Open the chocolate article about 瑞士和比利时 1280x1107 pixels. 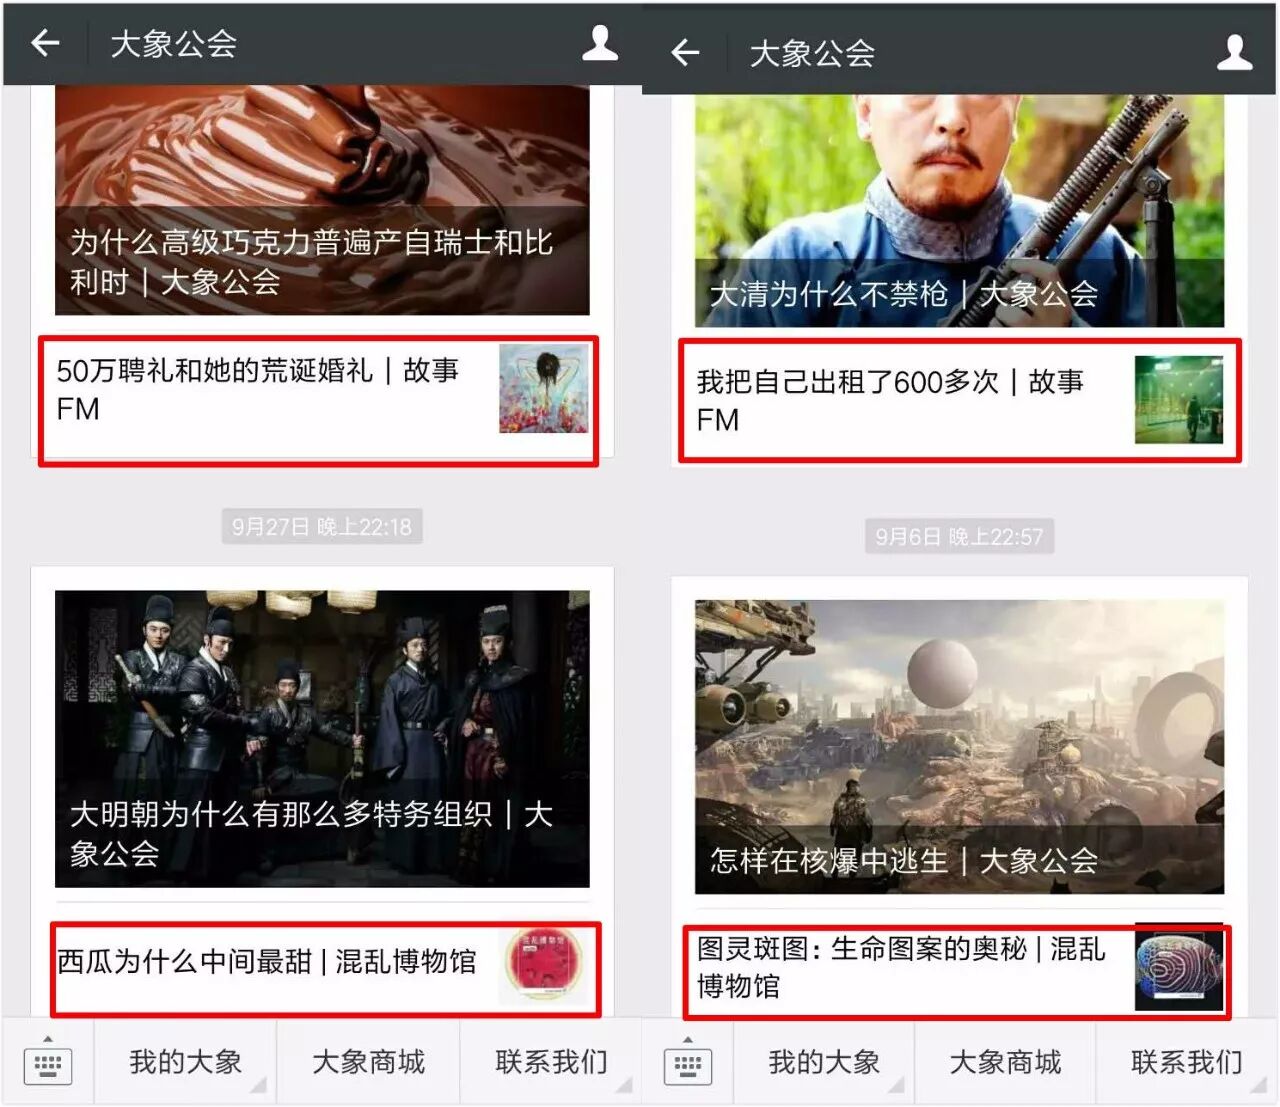click(322, 200)
